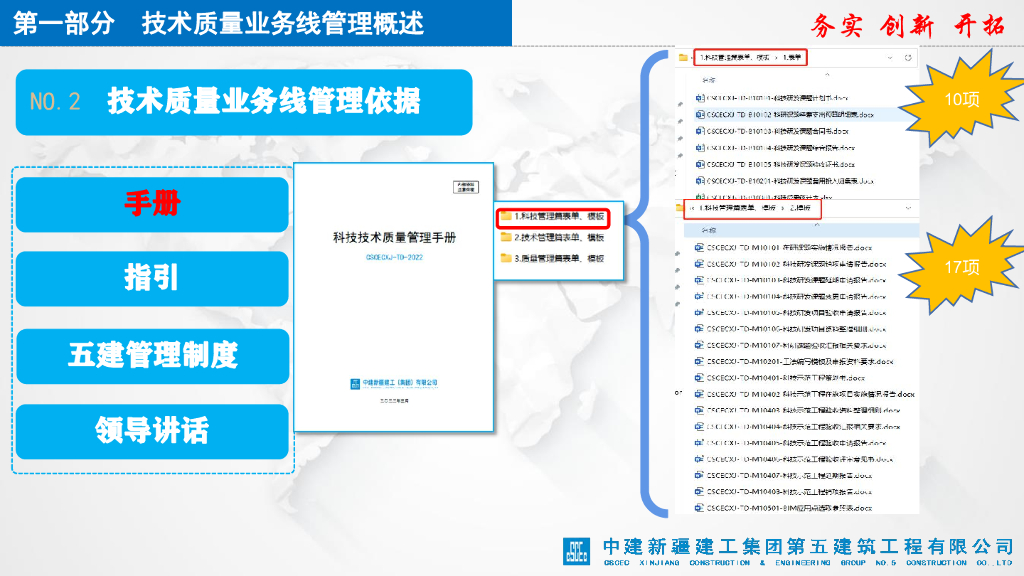Click Word icon of CSCECXJ-TD-M10404 file
Image resolution: width=1024 pixels, height=576 pixels.
pos(699,426)
